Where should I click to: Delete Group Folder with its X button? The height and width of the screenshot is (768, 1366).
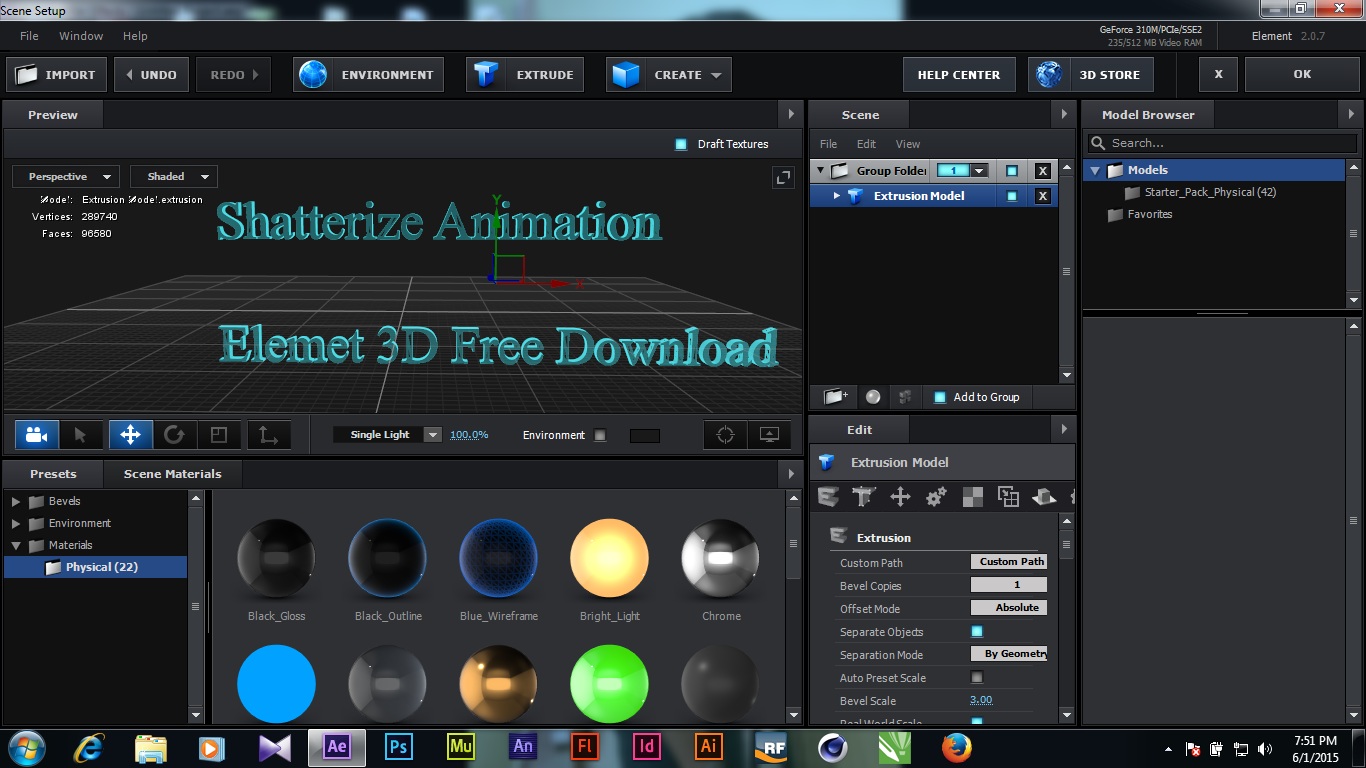click(1042, 171)
